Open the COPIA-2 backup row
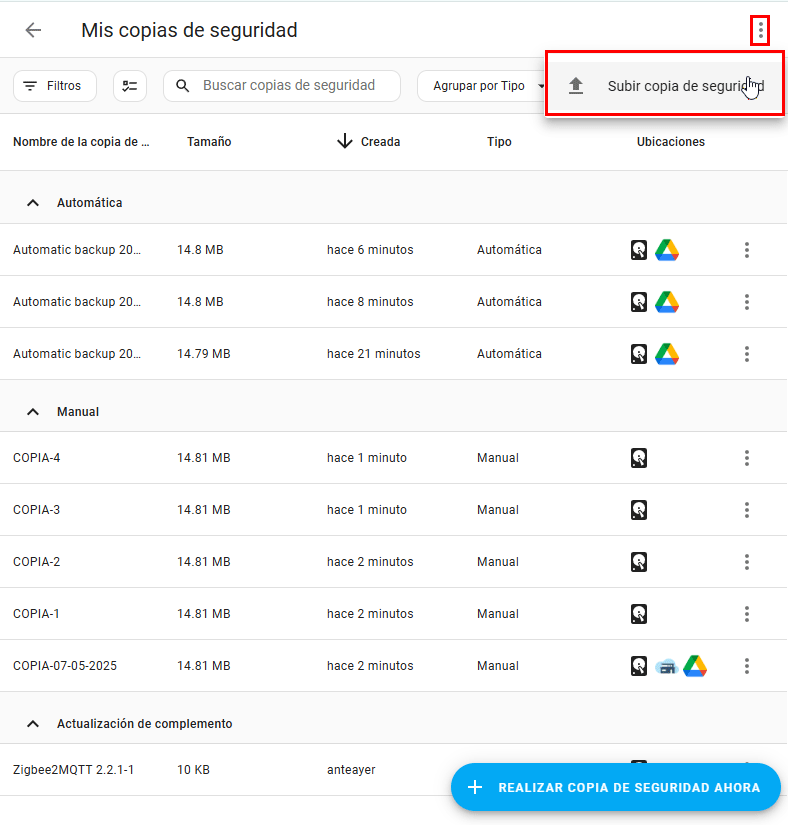 pyautogui.click(x=37, y=562)
